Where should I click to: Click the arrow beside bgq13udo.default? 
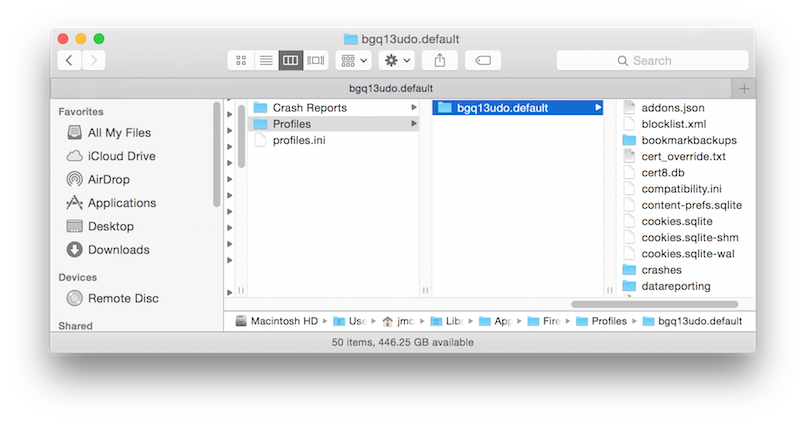597,107
